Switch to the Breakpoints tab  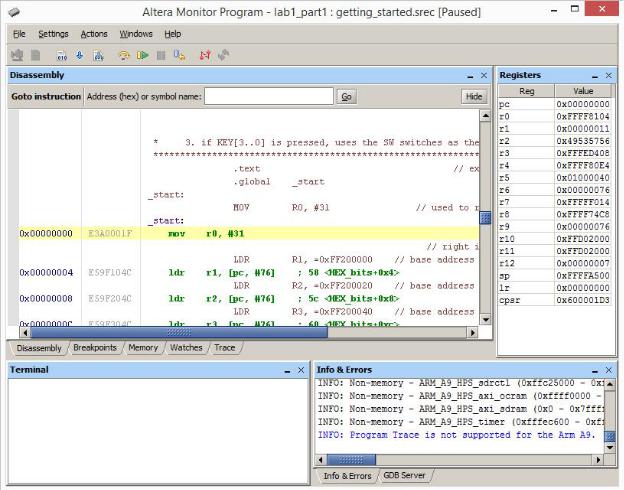click(x=95, y=347)
